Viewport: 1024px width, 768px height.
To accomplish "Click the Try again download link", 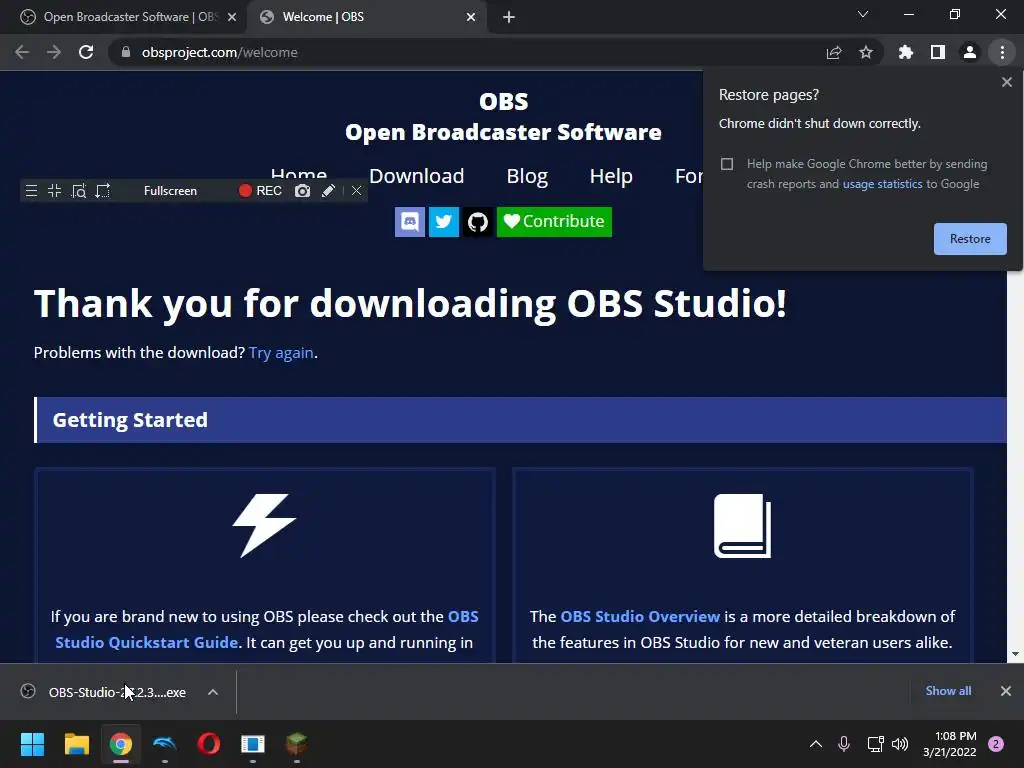I will coord(281,353).
